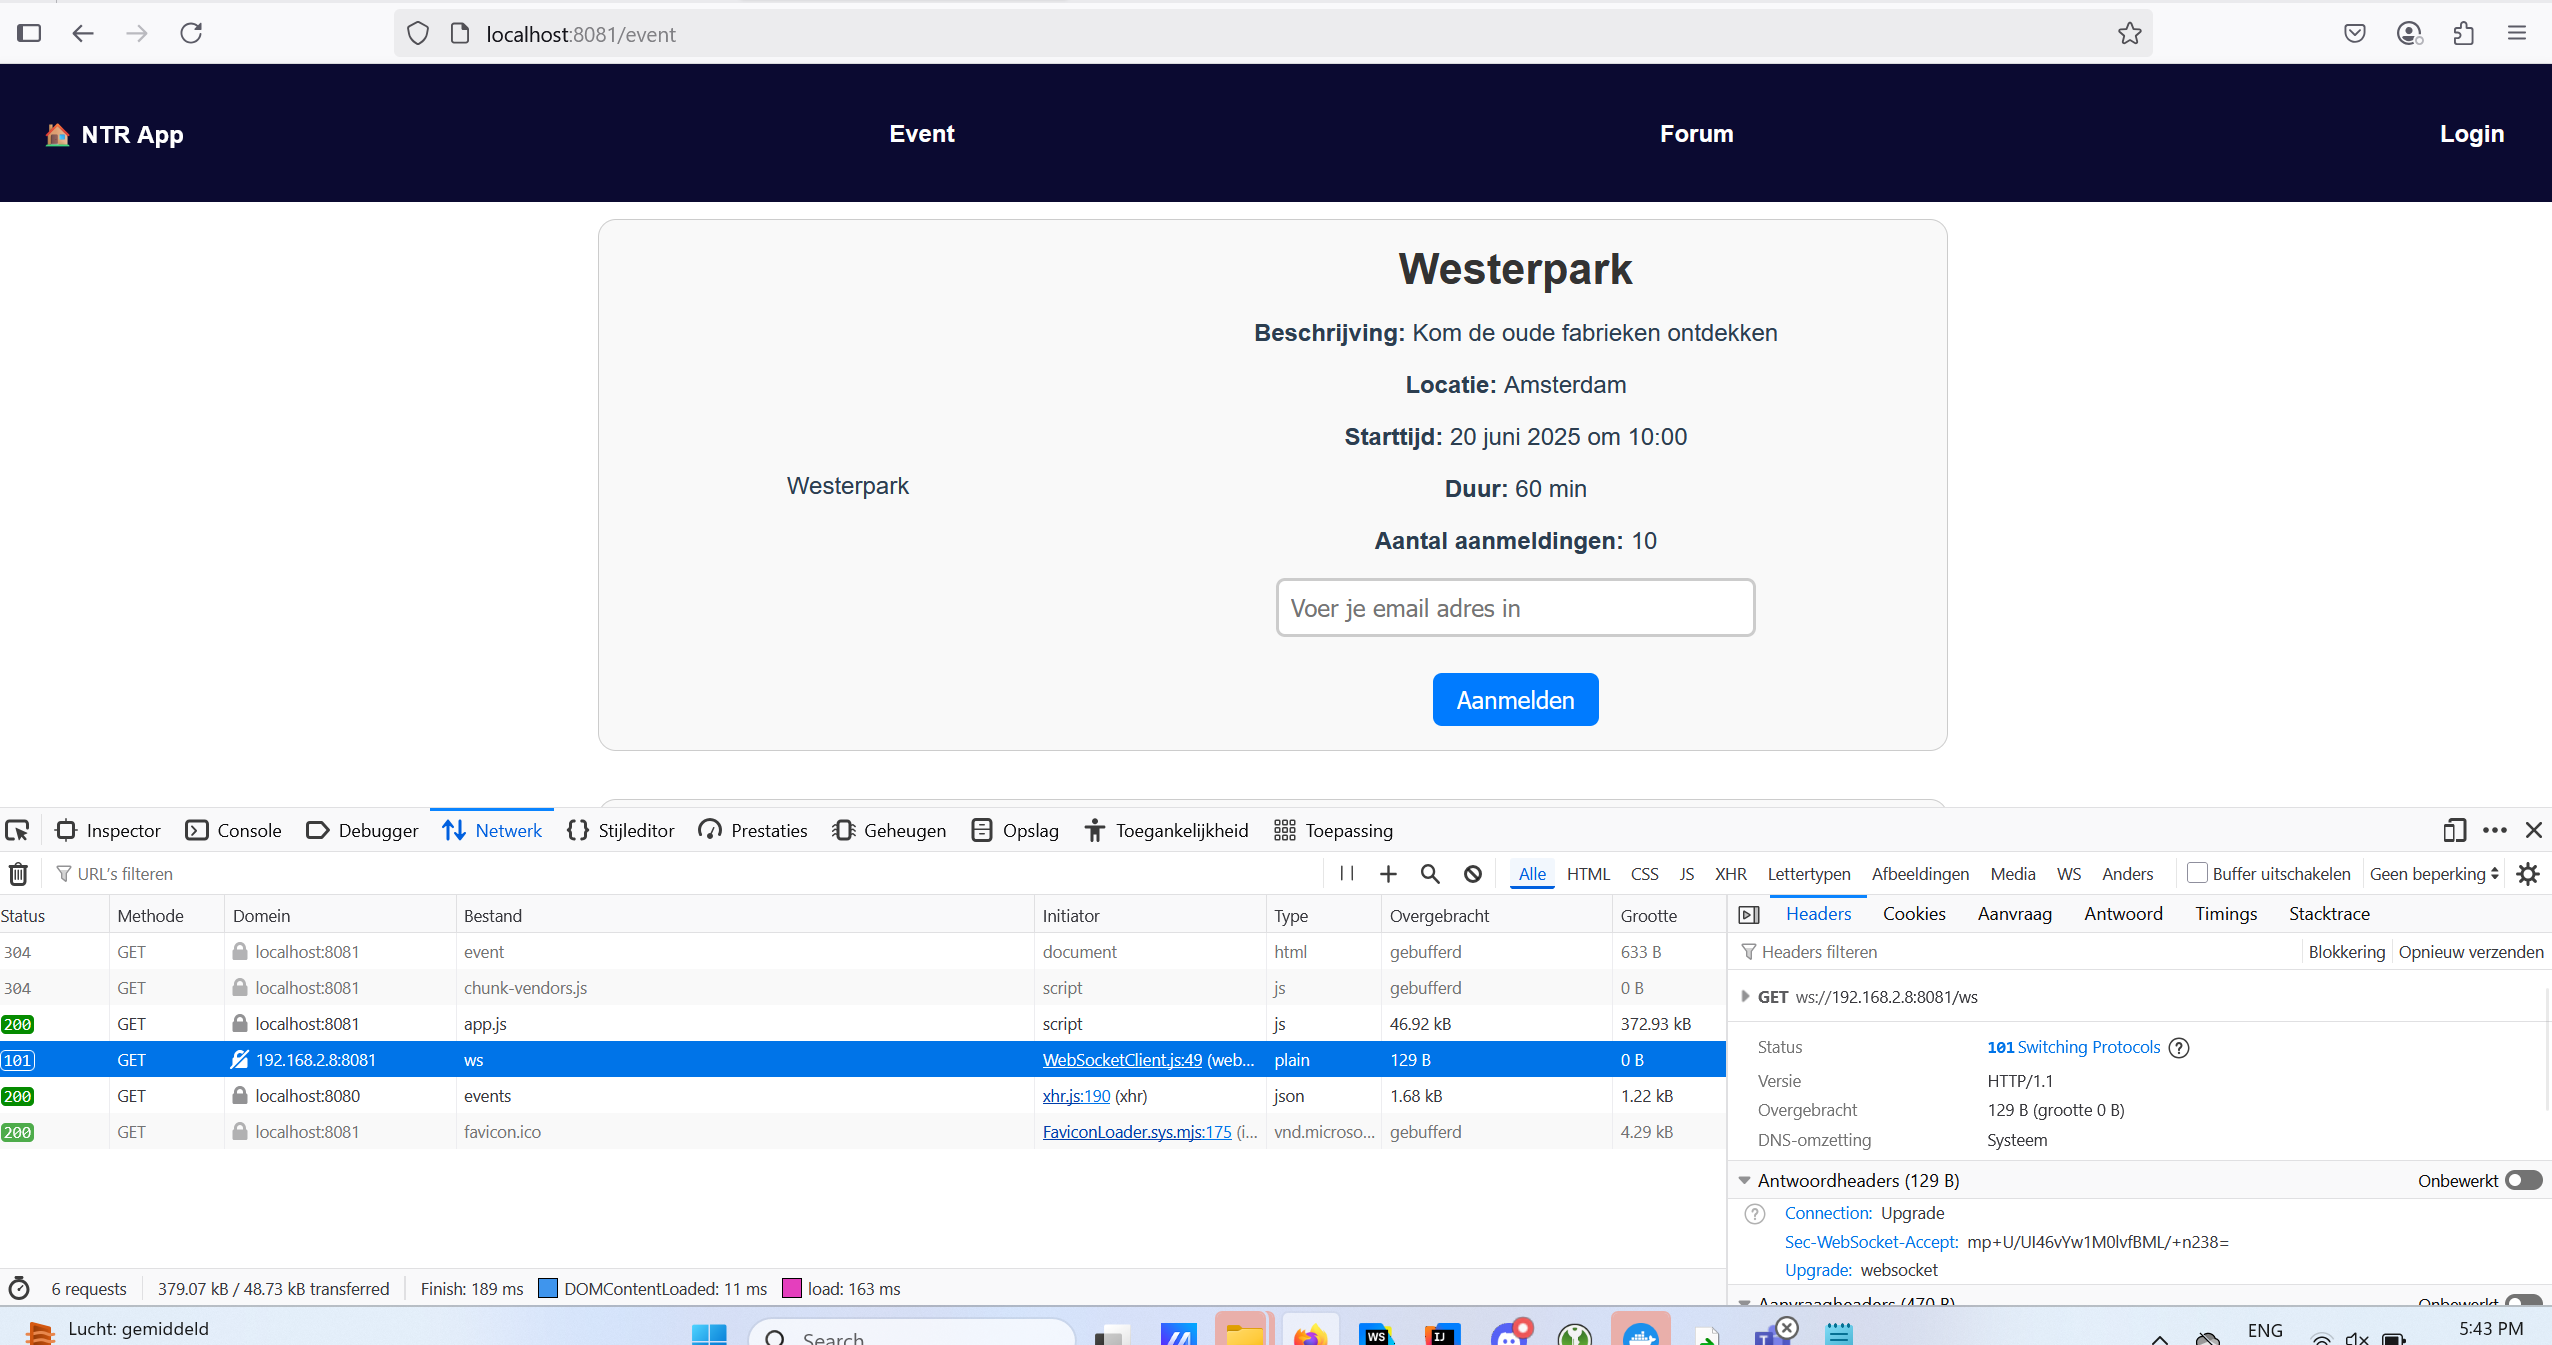This screenshot has height=1345, width=2552.
Task: Click the clear network log trash icon
Action: coord(18,874)
